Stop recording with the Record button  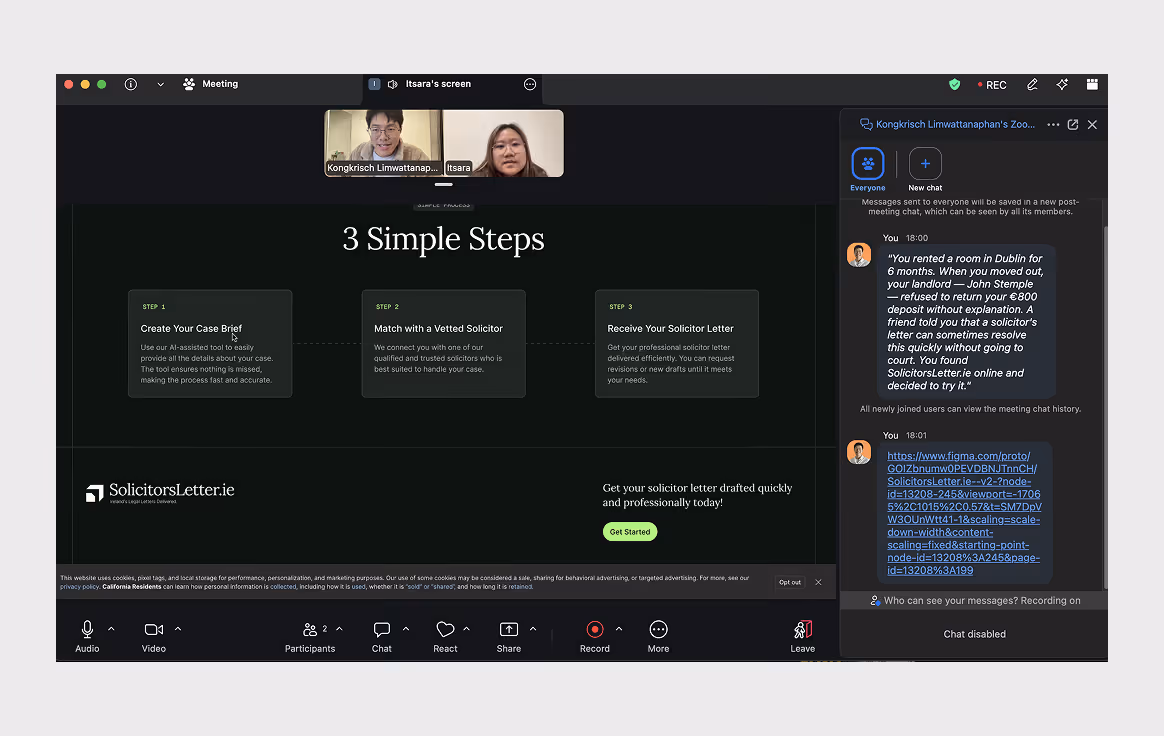595,636
